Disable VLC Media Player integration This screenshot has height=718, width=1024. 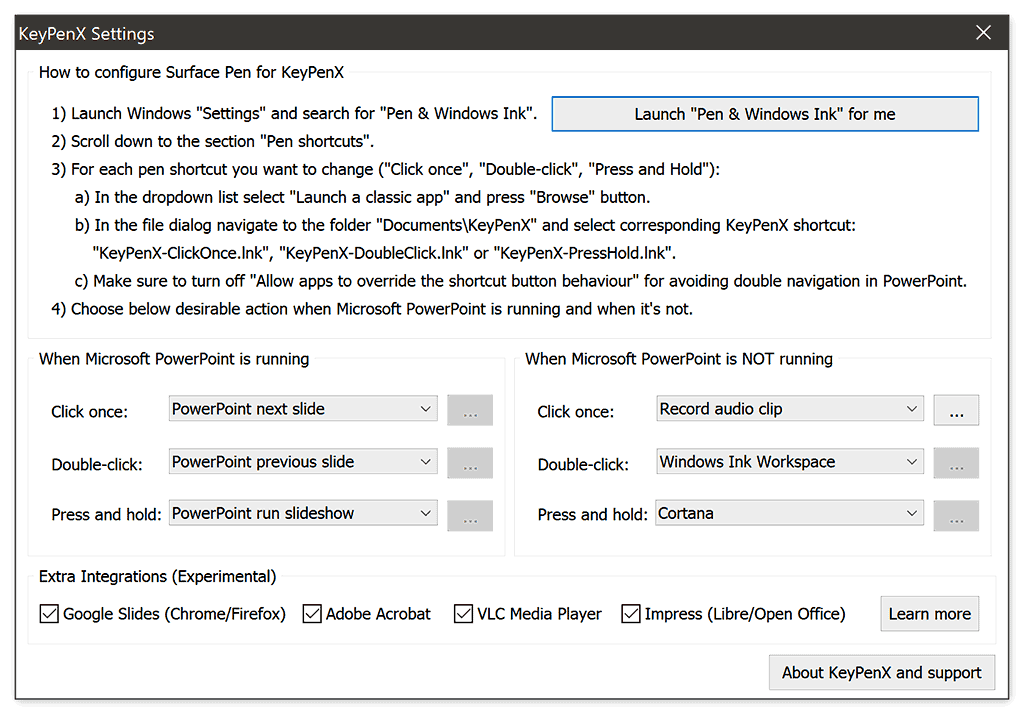pyautogui.click(x=463, y=614)
